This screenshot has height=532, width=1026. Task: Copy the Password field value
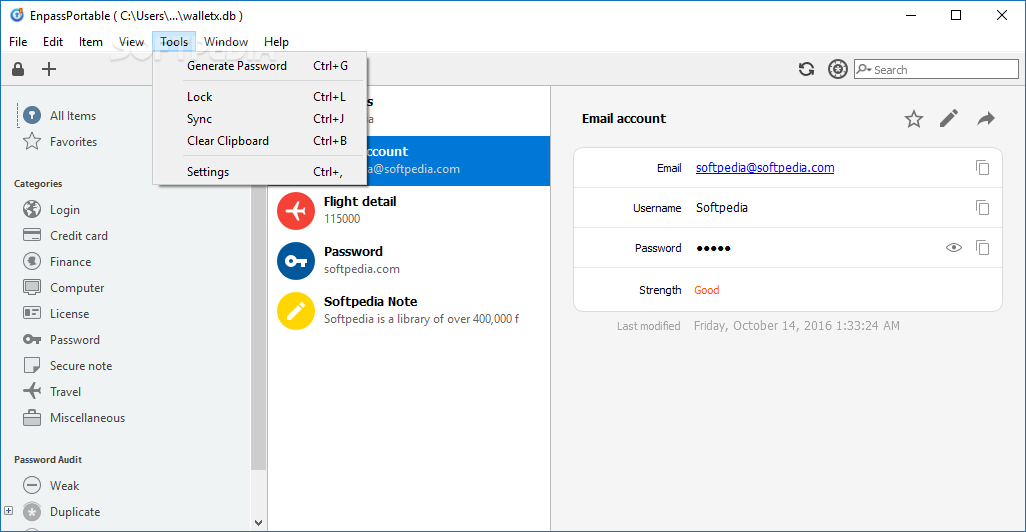click(x=982, y=247)
